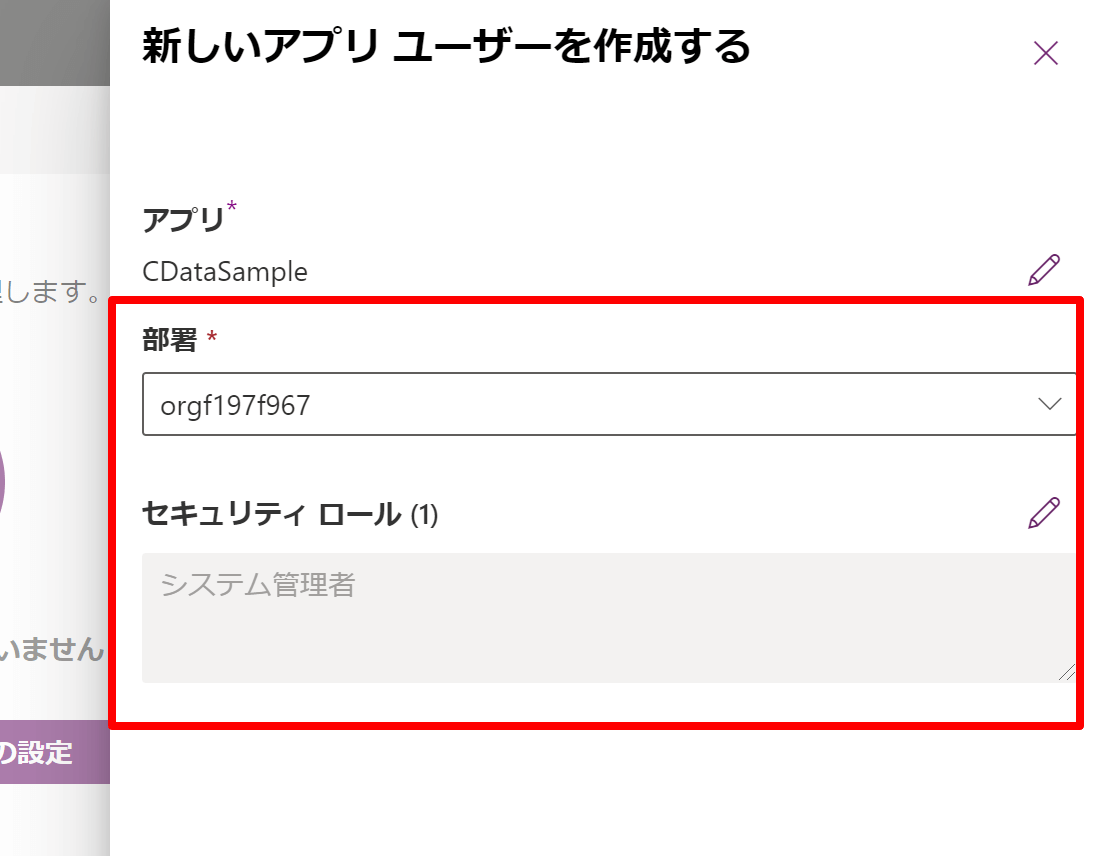1096x856 pixels.
Task: Expand the 部署 dropdown chevron
Action: 1049,404
